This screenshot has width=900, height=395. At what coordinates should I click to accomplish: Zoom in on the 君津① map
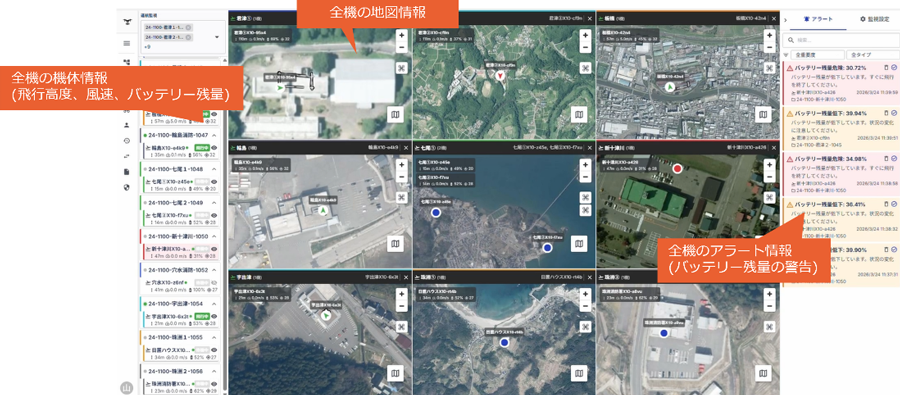(x=402, y=35)
